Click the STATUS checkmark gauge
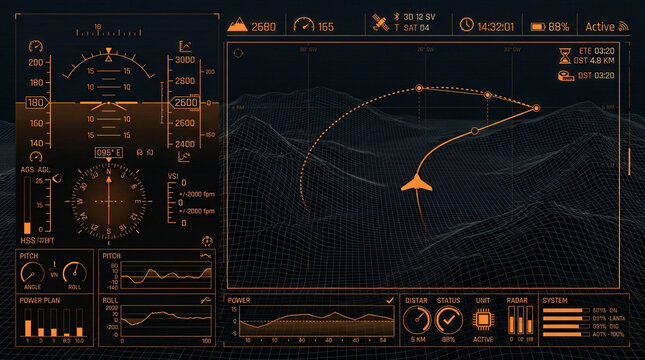 point(448,320)
